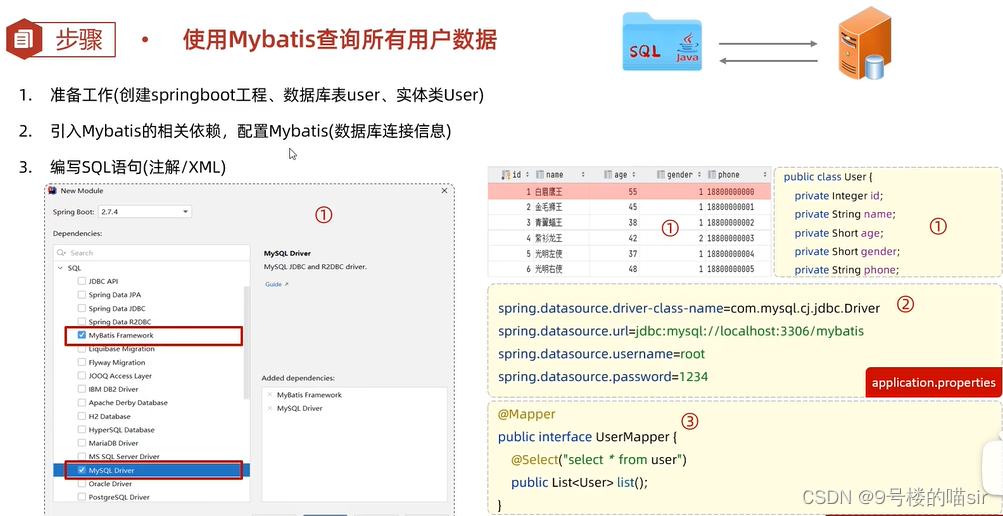Click the spring.datasource.password=1234 line

tap(603, 377)
